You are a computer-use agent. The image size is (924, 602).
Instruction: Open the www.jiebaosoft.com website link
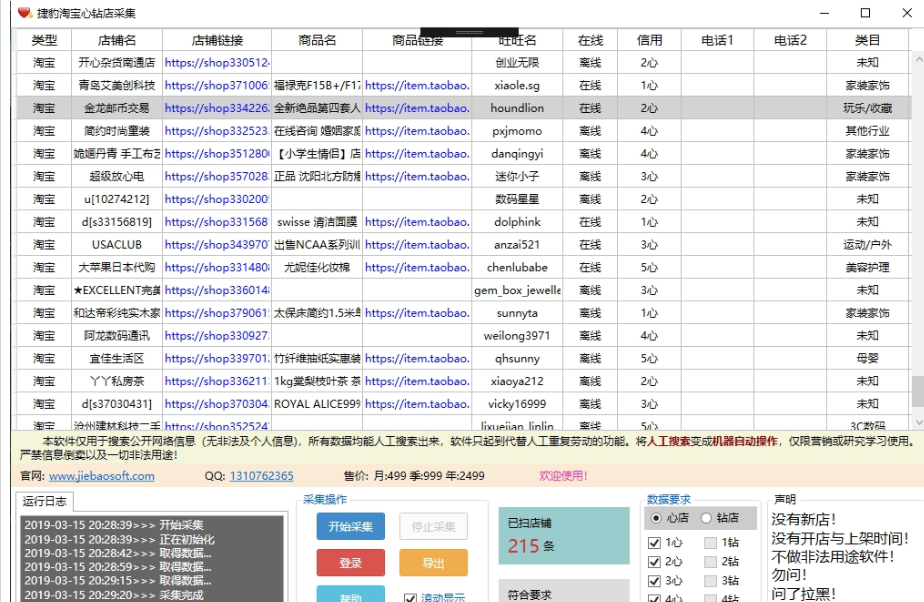coord(102,476)
